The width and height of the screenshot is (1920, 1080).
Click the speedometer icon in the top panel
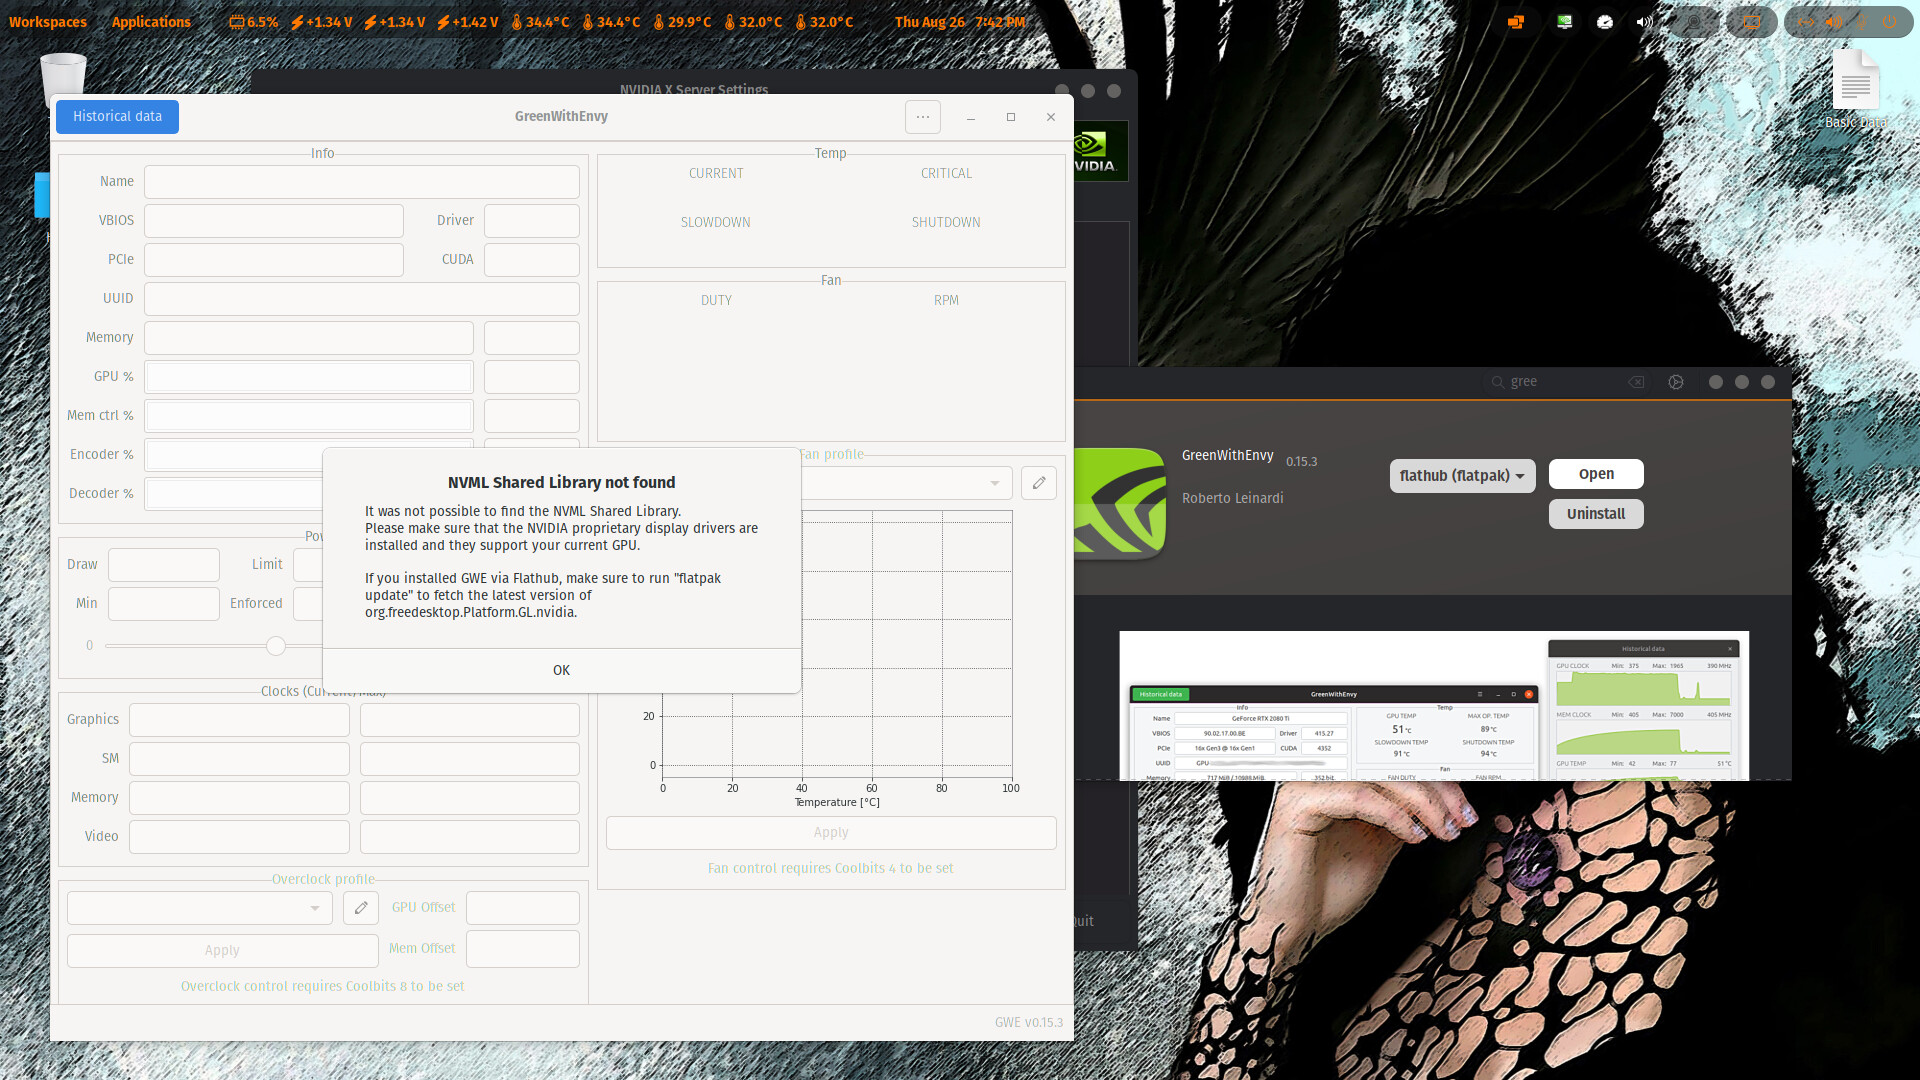click(x=1604, y=22)
